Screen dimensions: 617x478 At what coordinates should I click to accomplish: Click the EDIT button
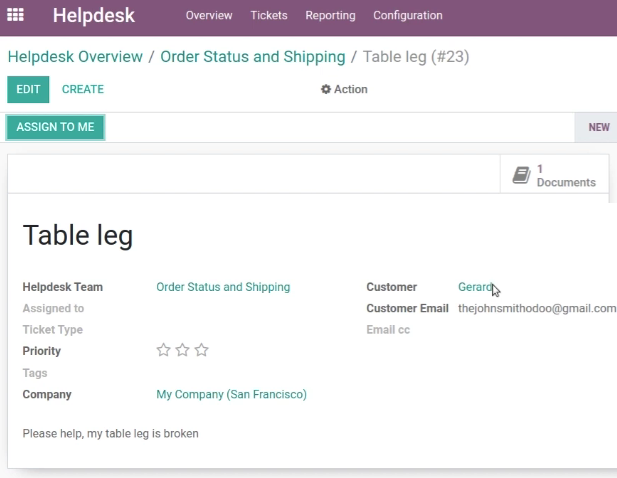coord(28,89)
